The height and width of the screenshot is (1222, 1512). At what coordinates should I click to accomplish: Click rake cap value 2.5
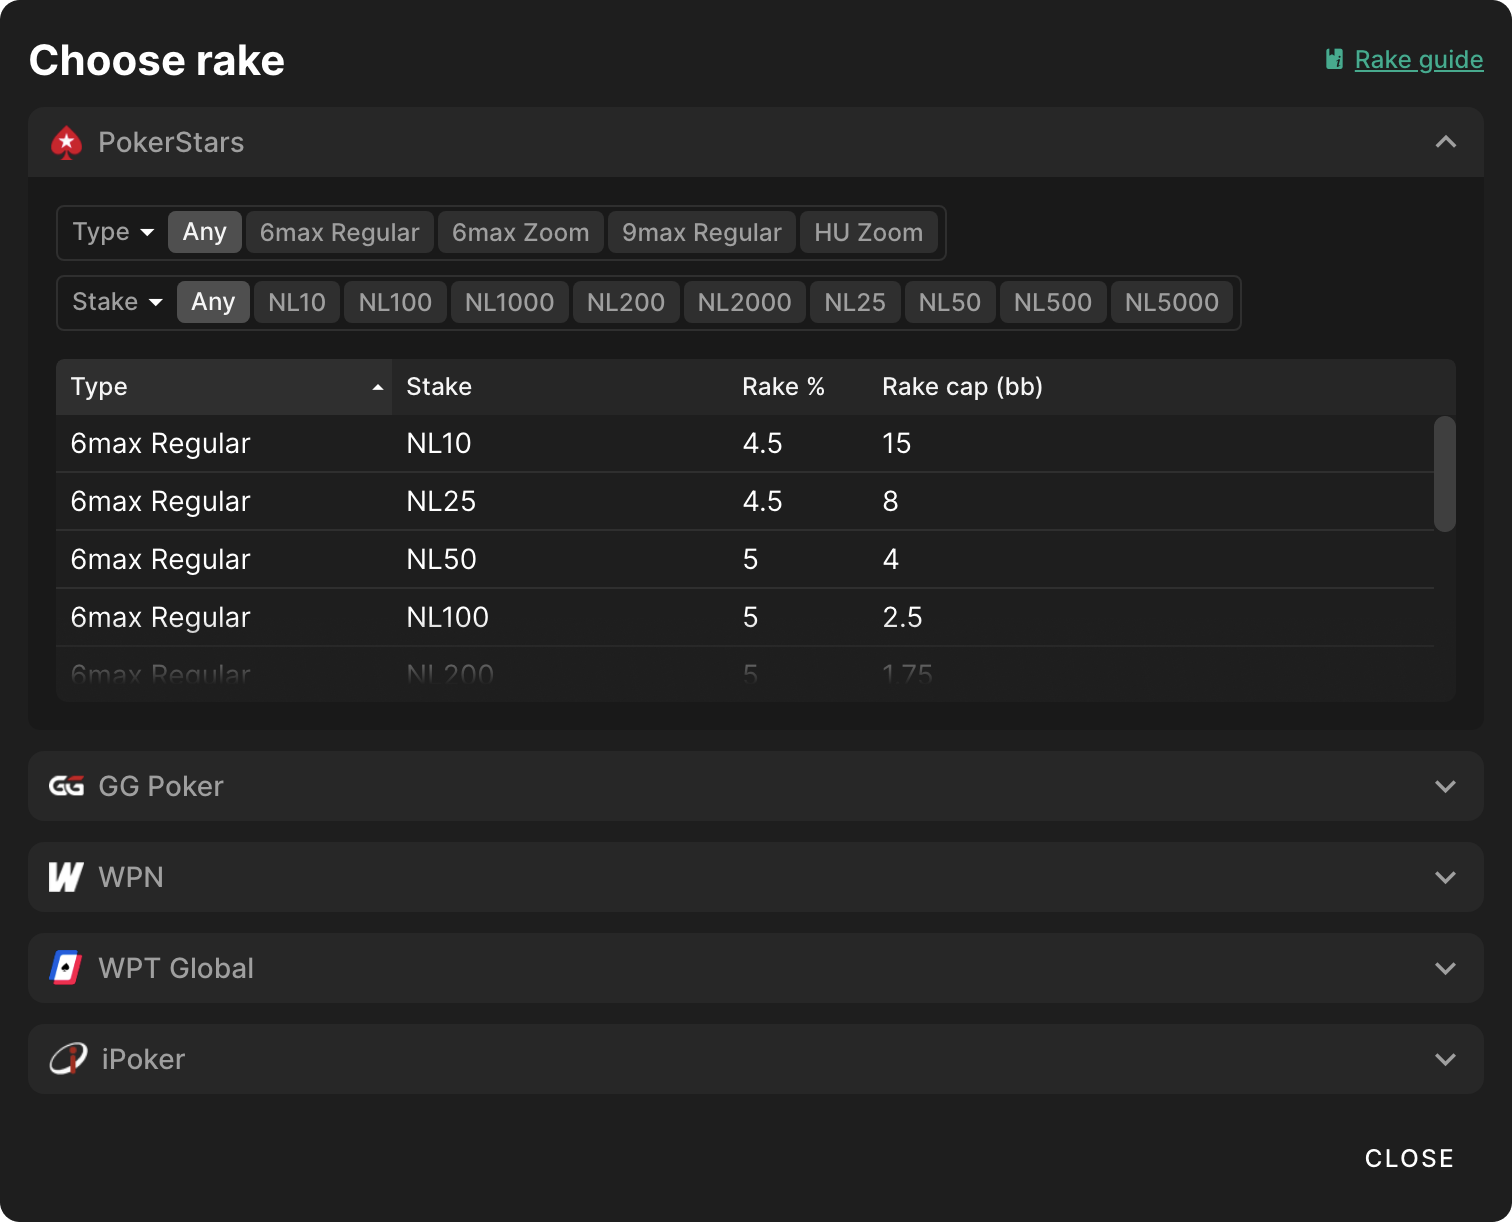point(902,617)
